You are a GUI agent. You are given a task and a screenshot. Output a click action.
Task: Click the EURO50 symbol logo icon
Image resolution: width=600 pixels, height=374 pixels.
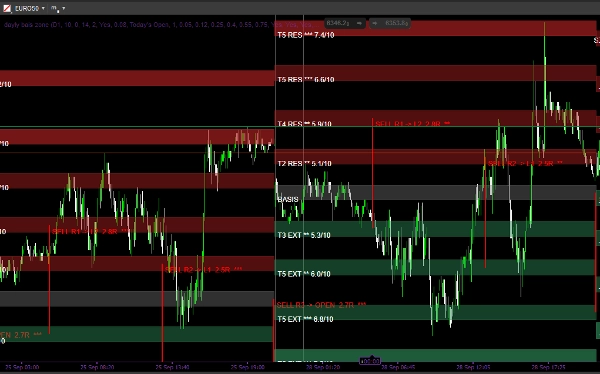coord(7,8)
